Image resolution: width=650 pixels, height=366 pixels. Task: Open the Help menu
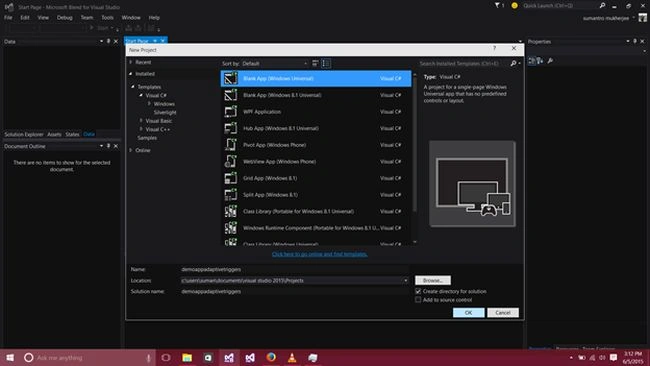point(154,17)
